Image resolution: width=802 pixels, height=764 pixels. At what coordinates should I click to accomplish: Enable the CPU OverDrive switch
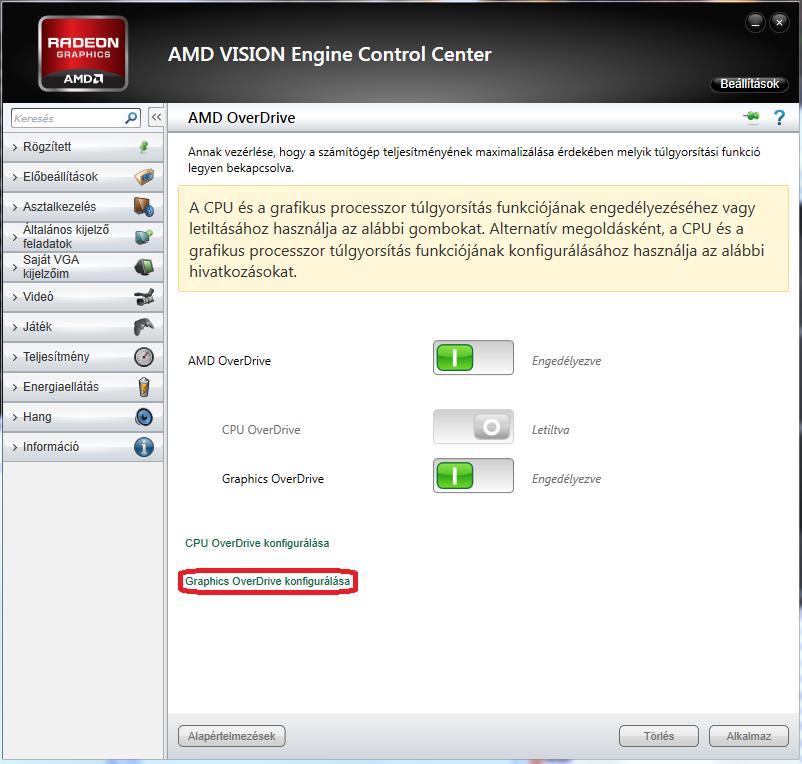pyautogui.click(x=473, y=426)
